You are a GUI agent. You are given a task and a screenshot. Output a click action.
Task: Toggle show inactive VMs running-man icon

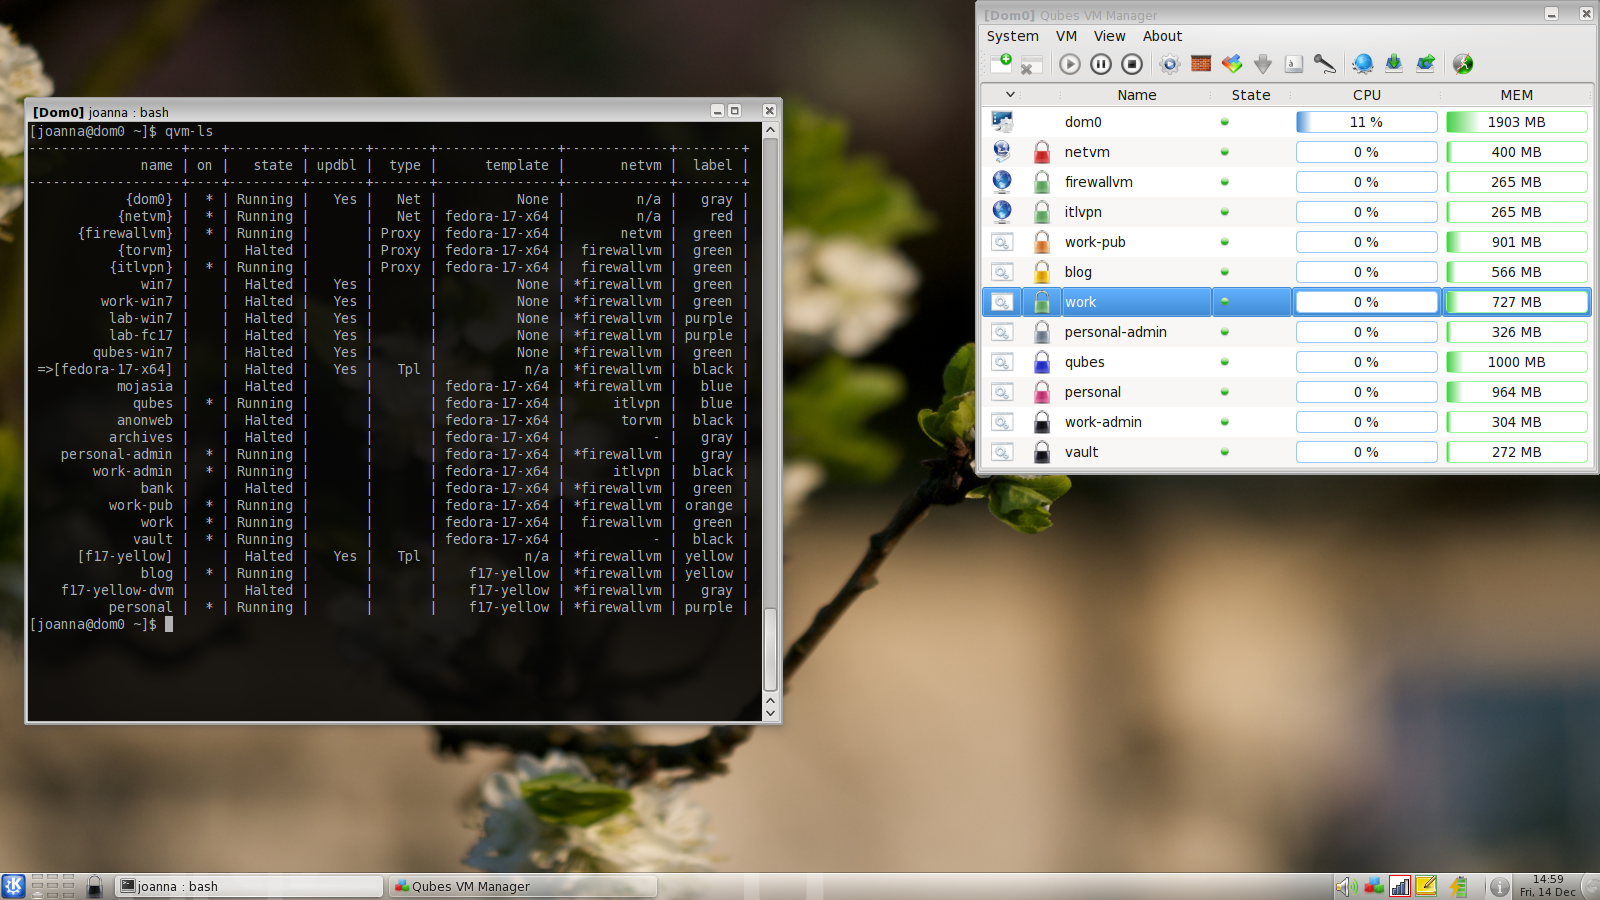[x=1463, y=64]
